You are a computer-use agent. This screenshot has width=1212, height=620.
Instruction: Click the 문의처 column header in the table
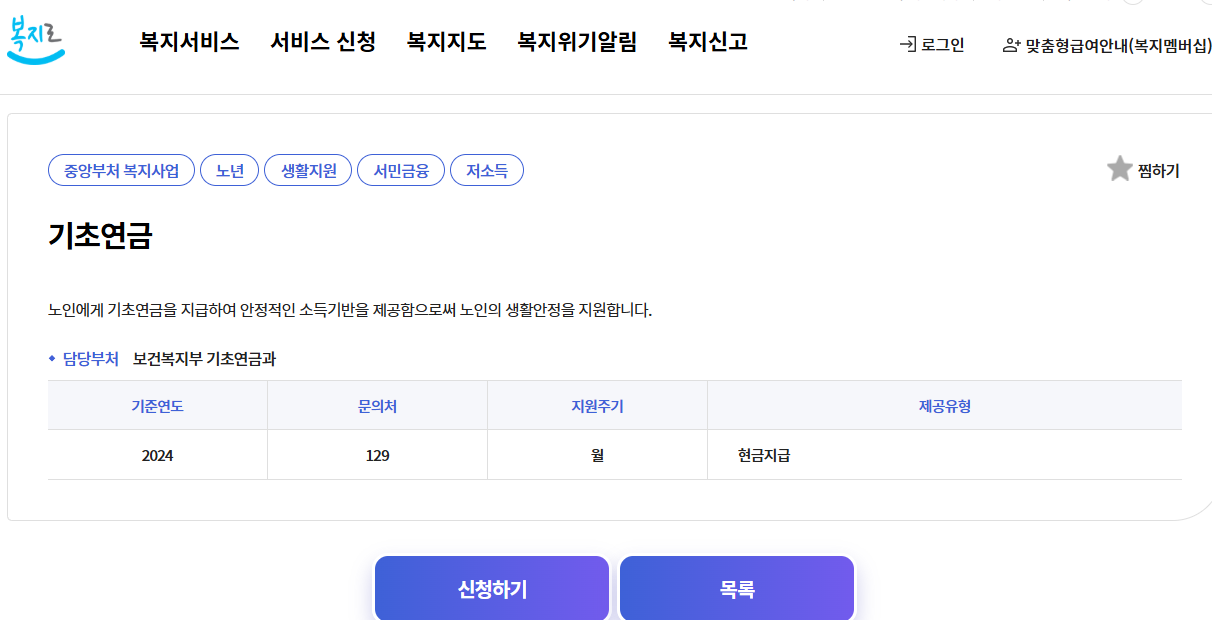pyautogui.click(x=377, y=404)
